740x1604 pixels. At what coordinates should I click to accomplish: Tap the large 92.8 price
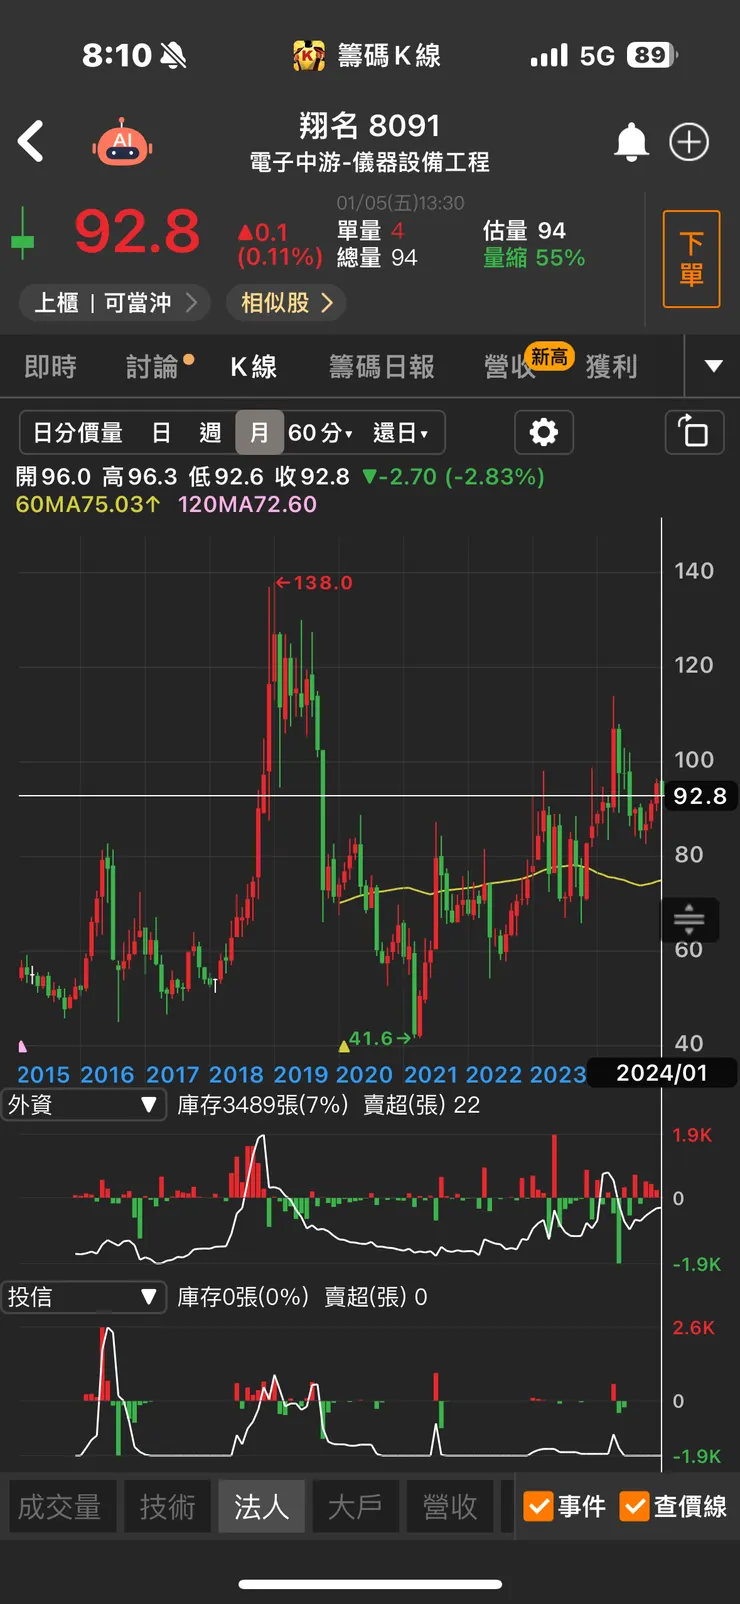[x=137, y=232]
